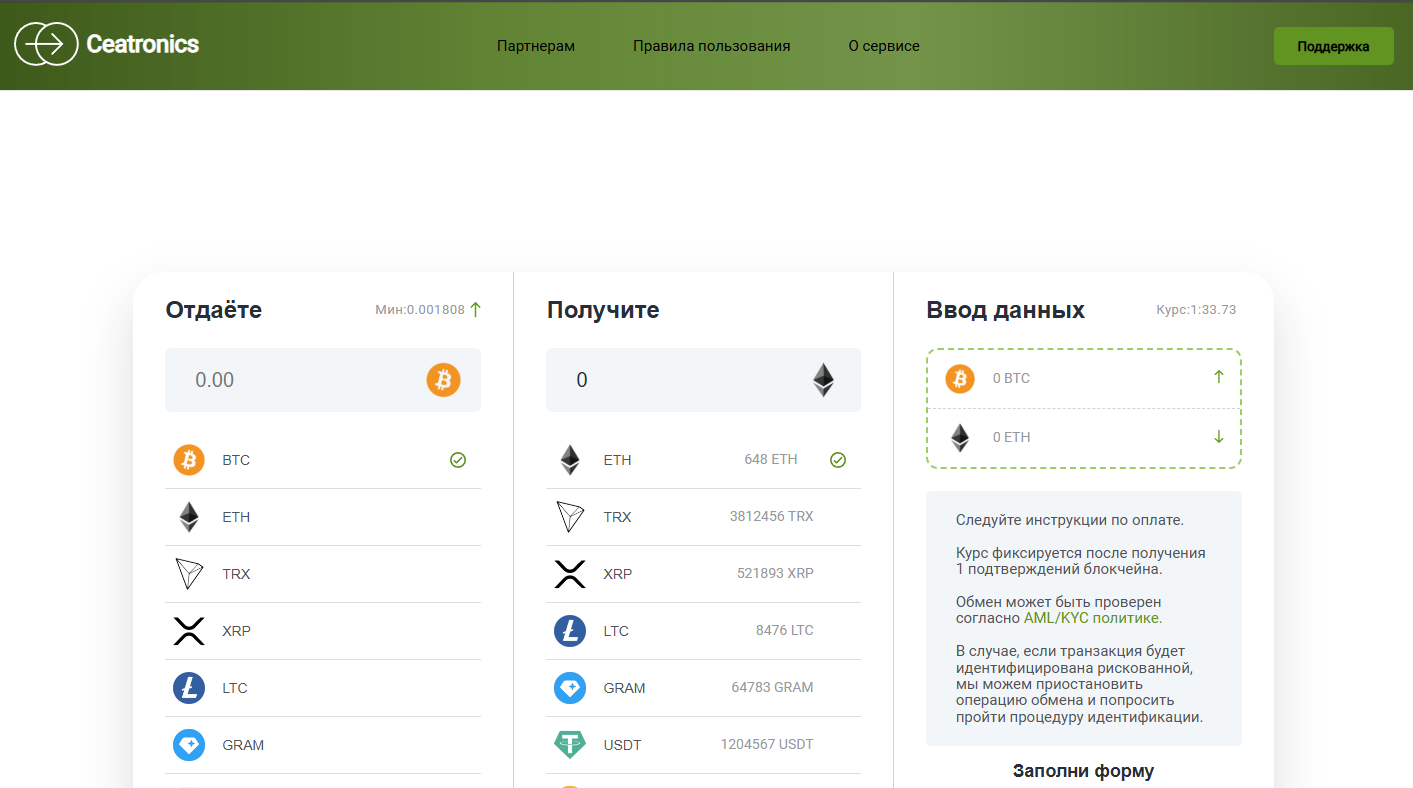Open the AML/KYC политике link
The width and height of the screenshot is (1413, 788).
point(1092,618)
